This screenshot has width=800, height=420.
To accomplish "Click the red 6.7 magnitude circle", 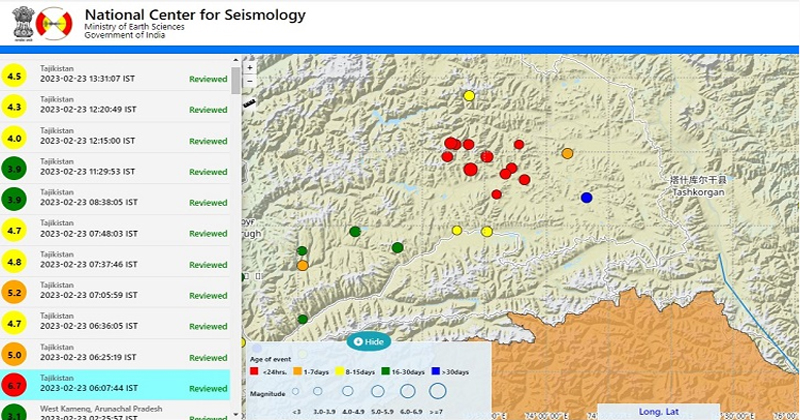I will pos(14,385).
